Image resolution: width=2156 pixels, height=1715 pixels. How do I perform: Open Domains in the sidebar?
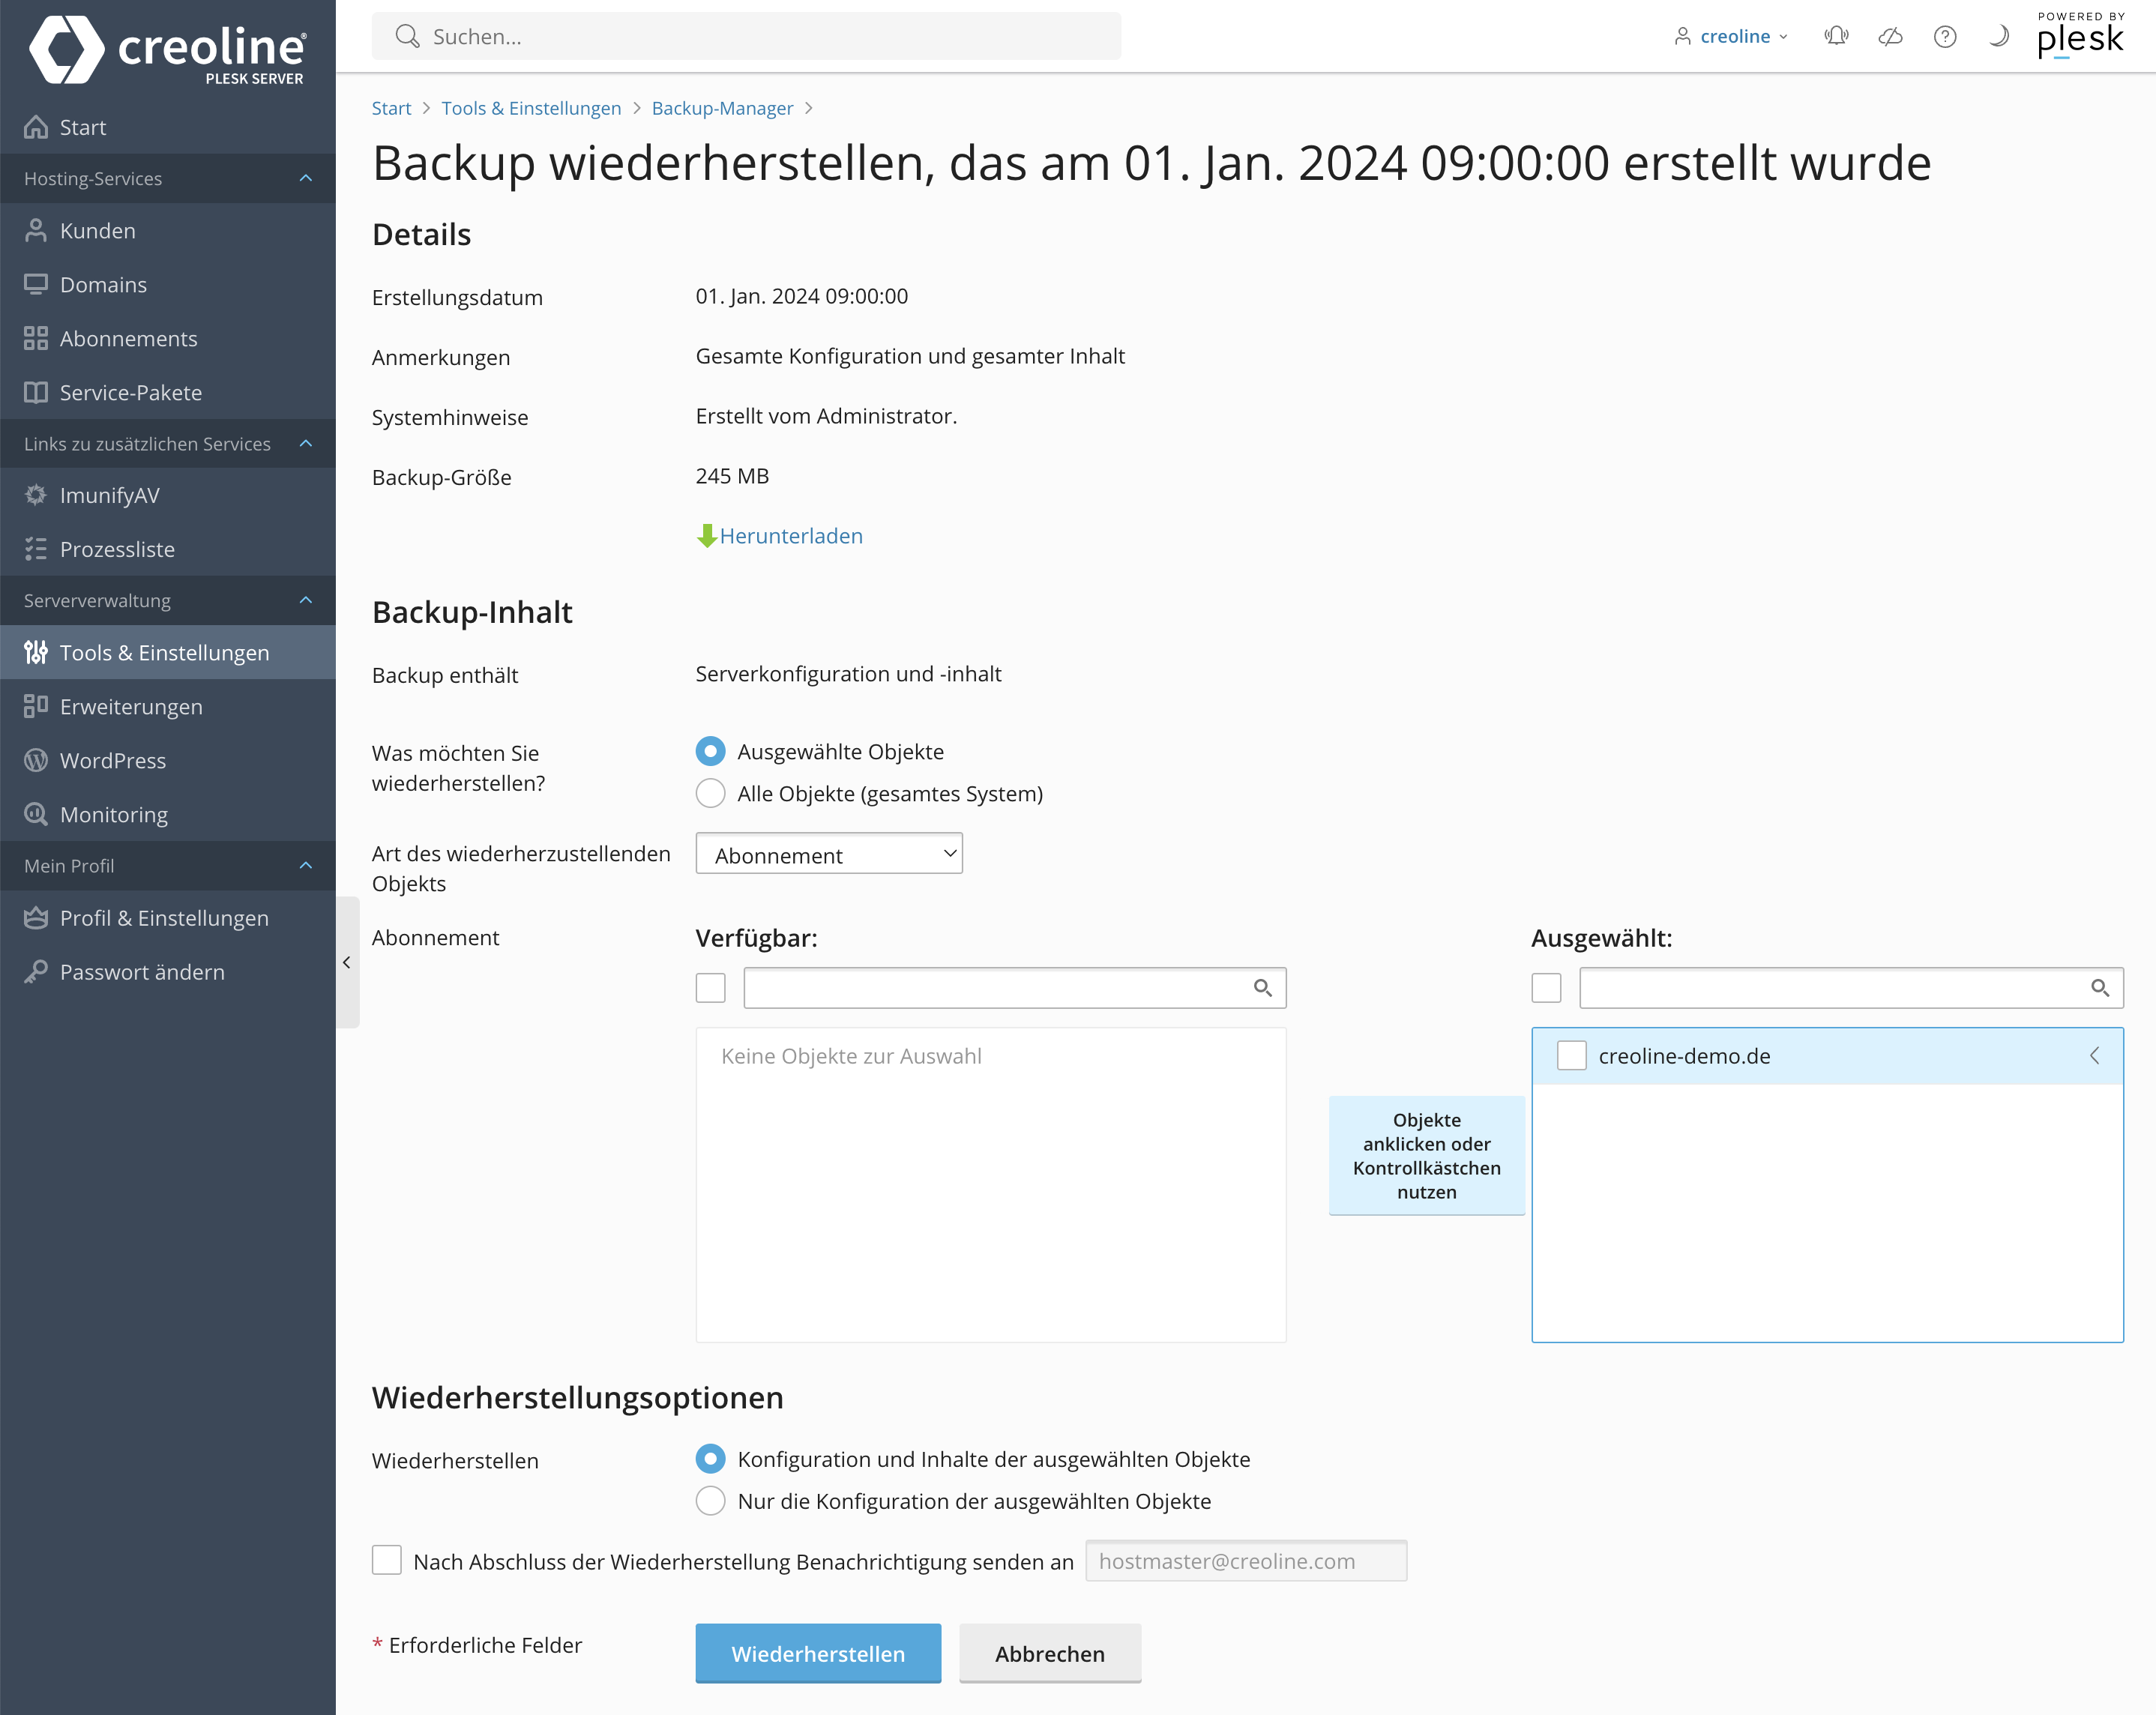click(168, 285)
